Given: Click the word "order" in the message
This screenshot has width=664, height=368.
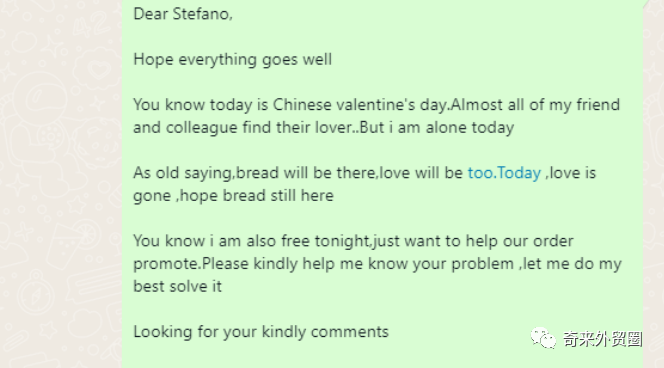Looking at the screenshot, I should coord(553,241).
